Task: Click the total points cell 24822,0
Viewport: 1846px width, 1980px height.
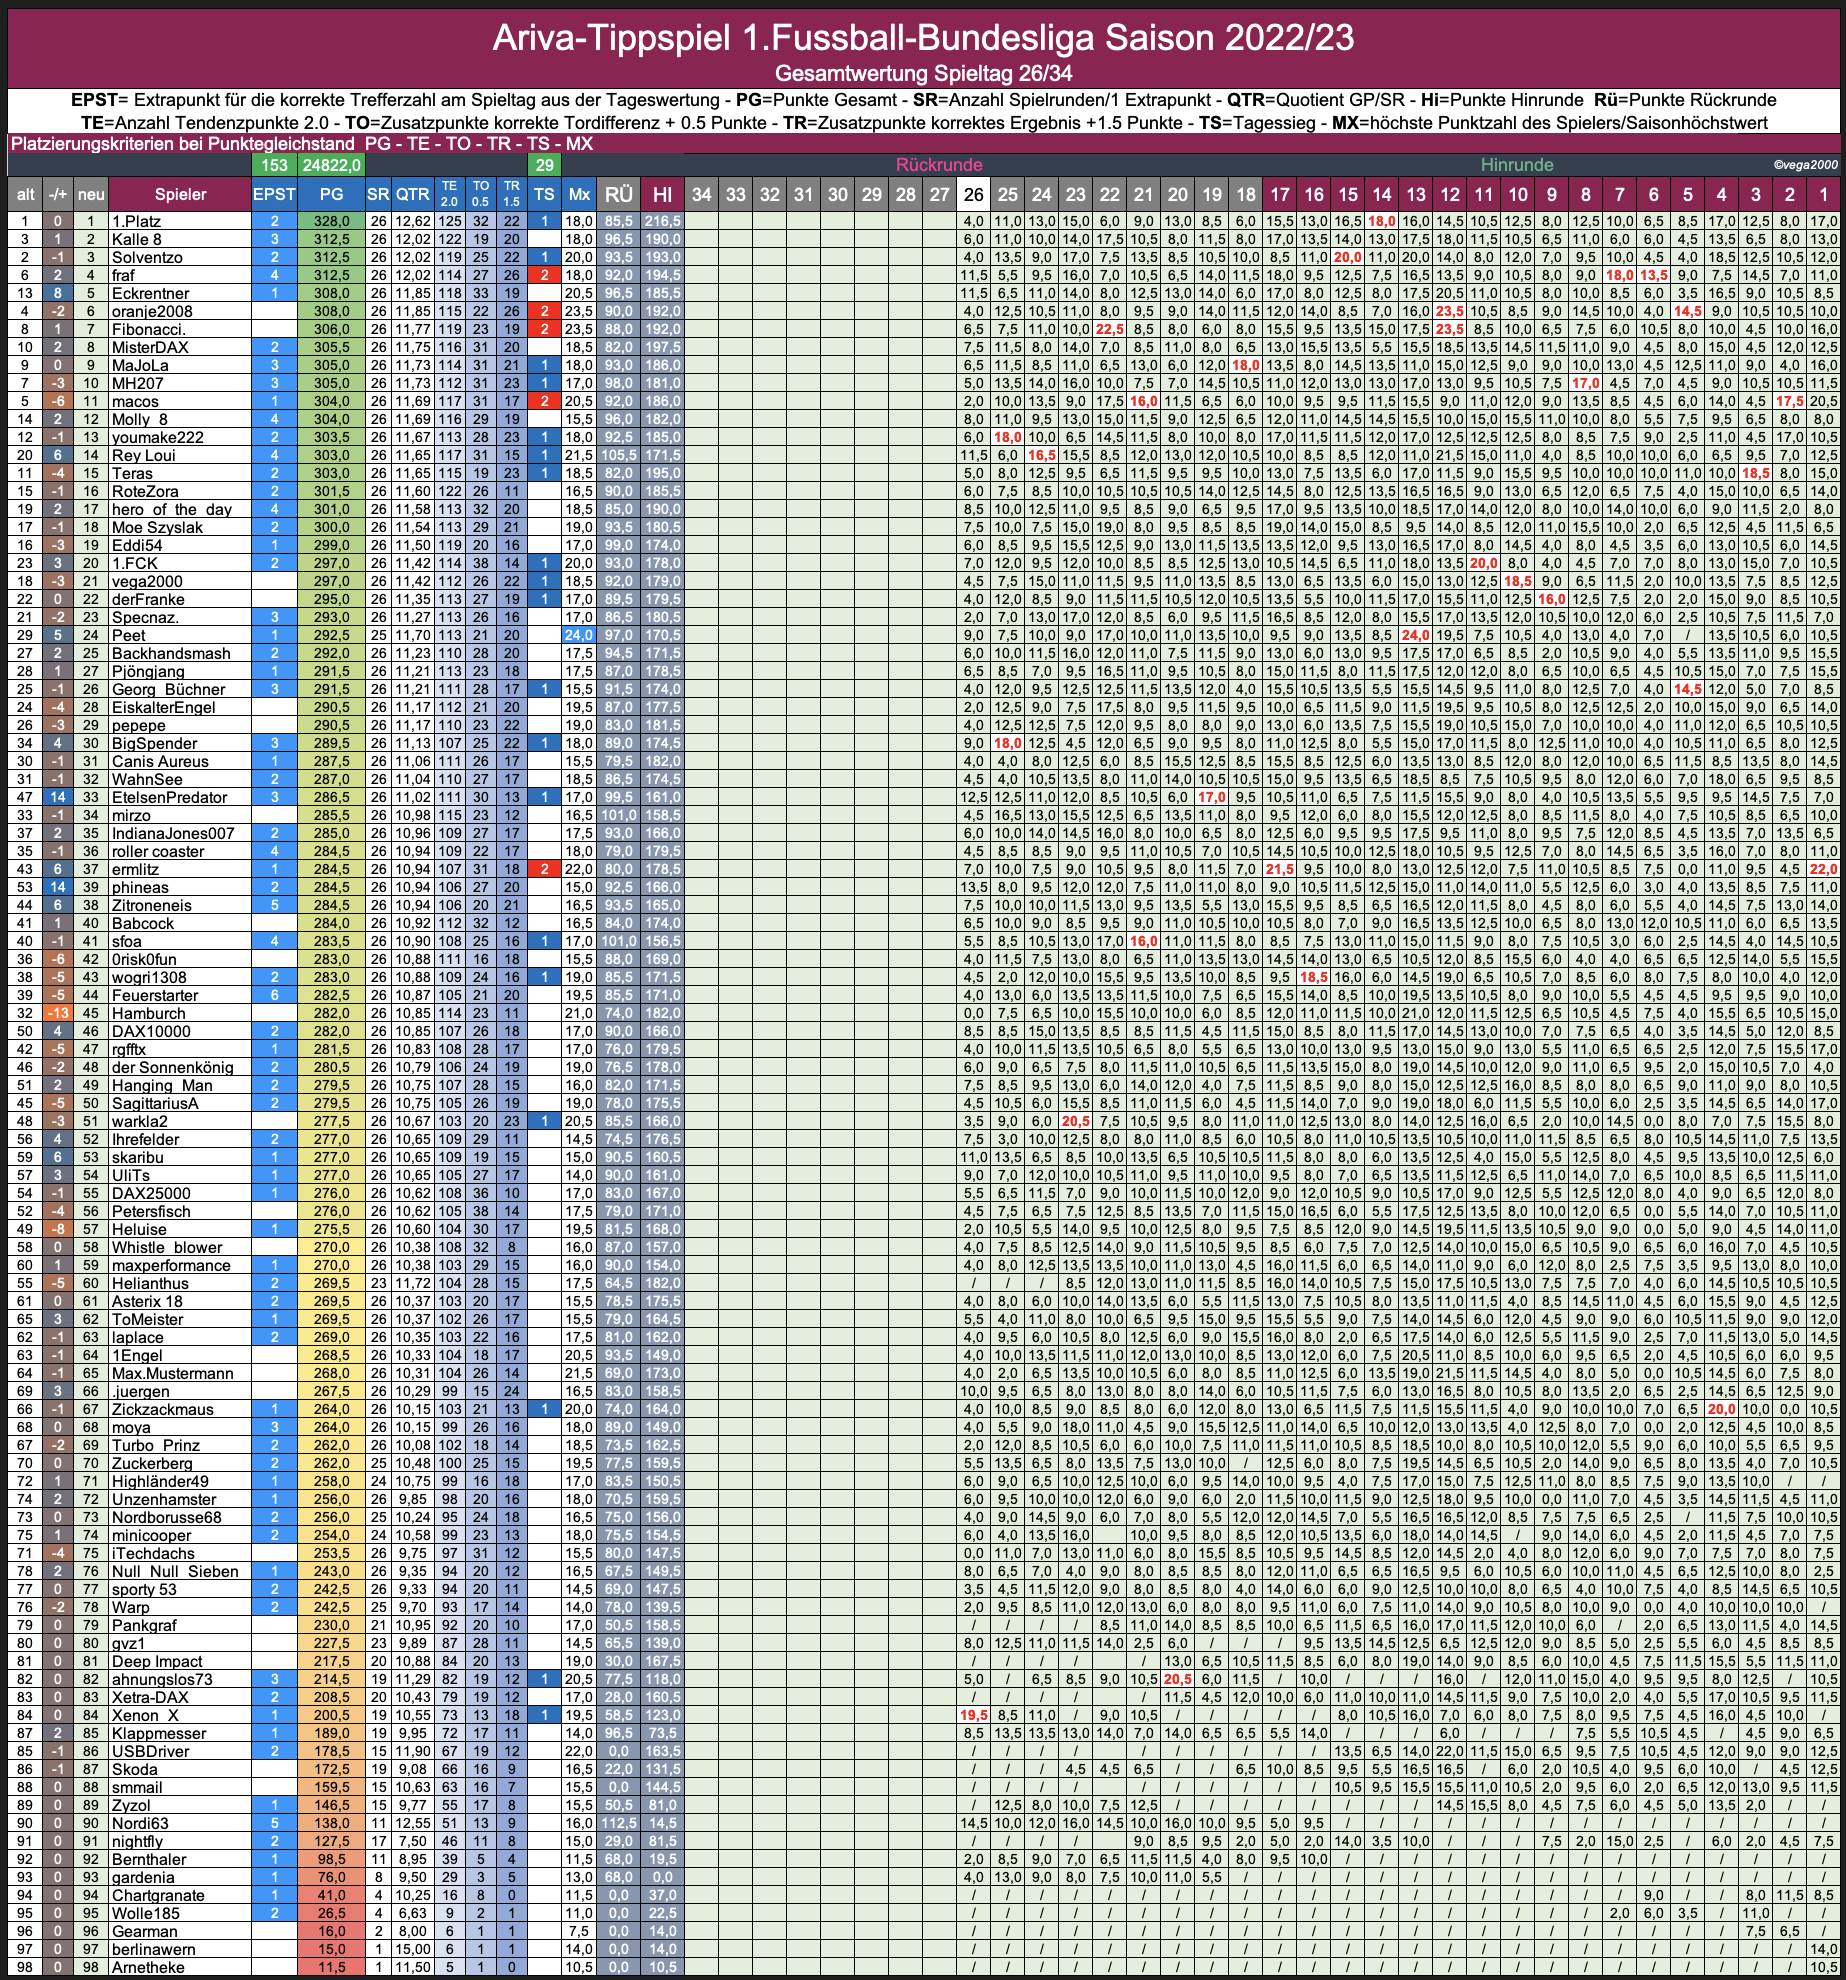Action: [x=331, y=165]
